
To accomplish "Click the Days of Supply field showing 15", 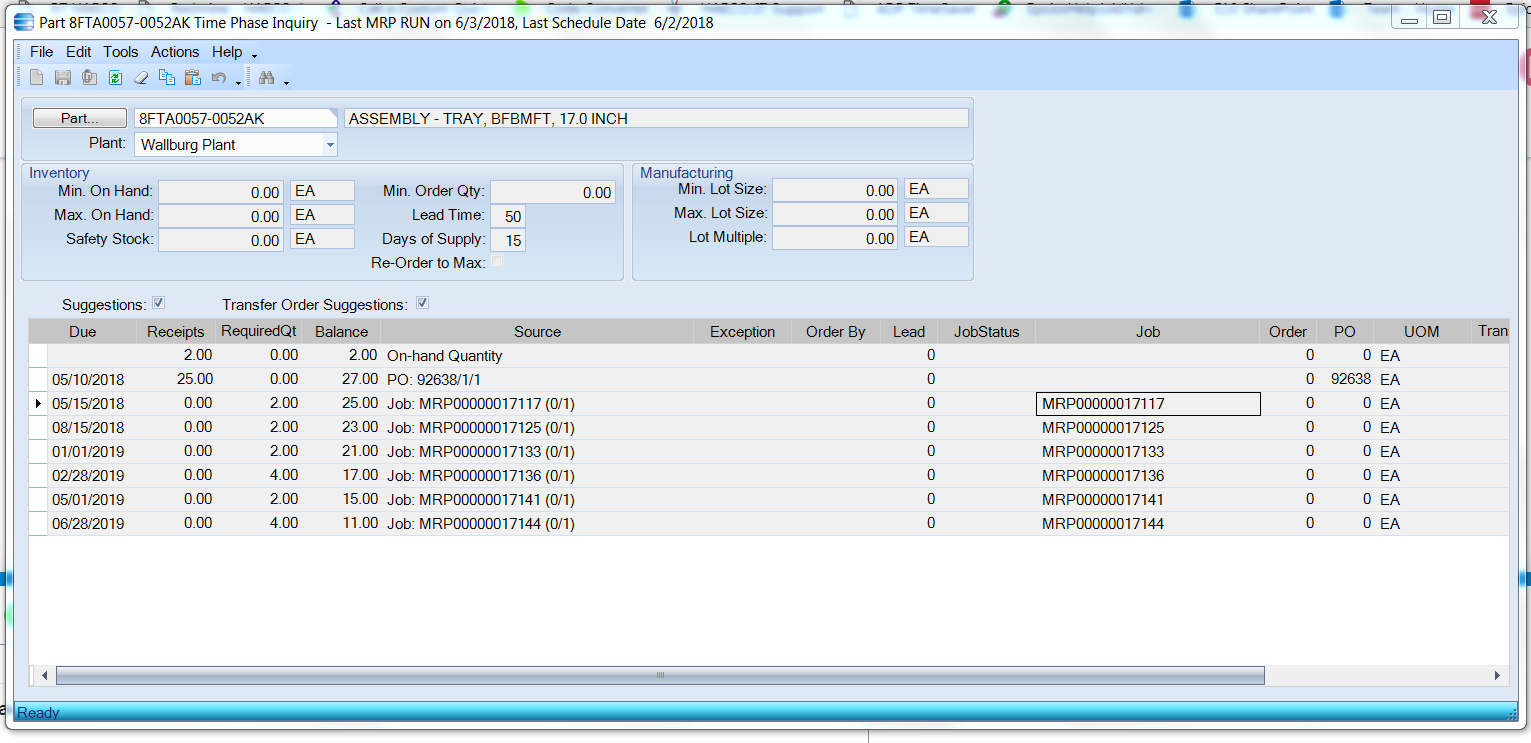I will tap(508, 240).
